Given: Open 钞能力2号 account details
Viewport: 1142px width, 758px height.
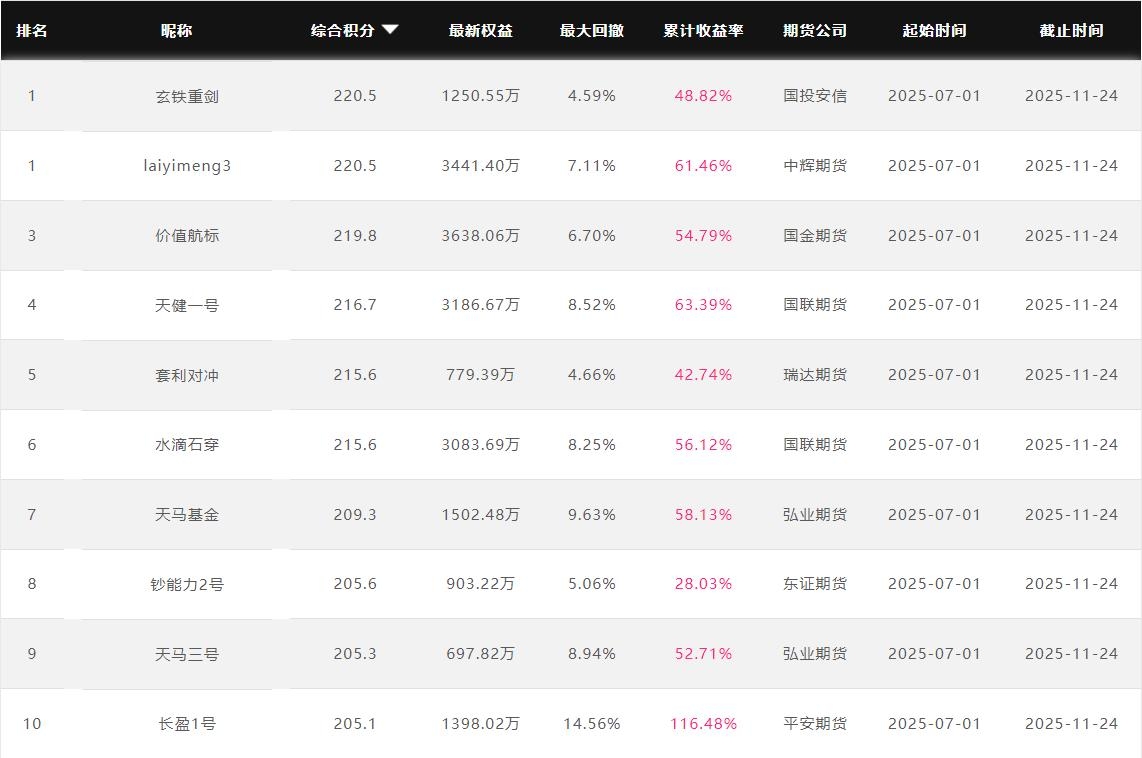Looking at the screenshot, I should (x=187, y=584).
